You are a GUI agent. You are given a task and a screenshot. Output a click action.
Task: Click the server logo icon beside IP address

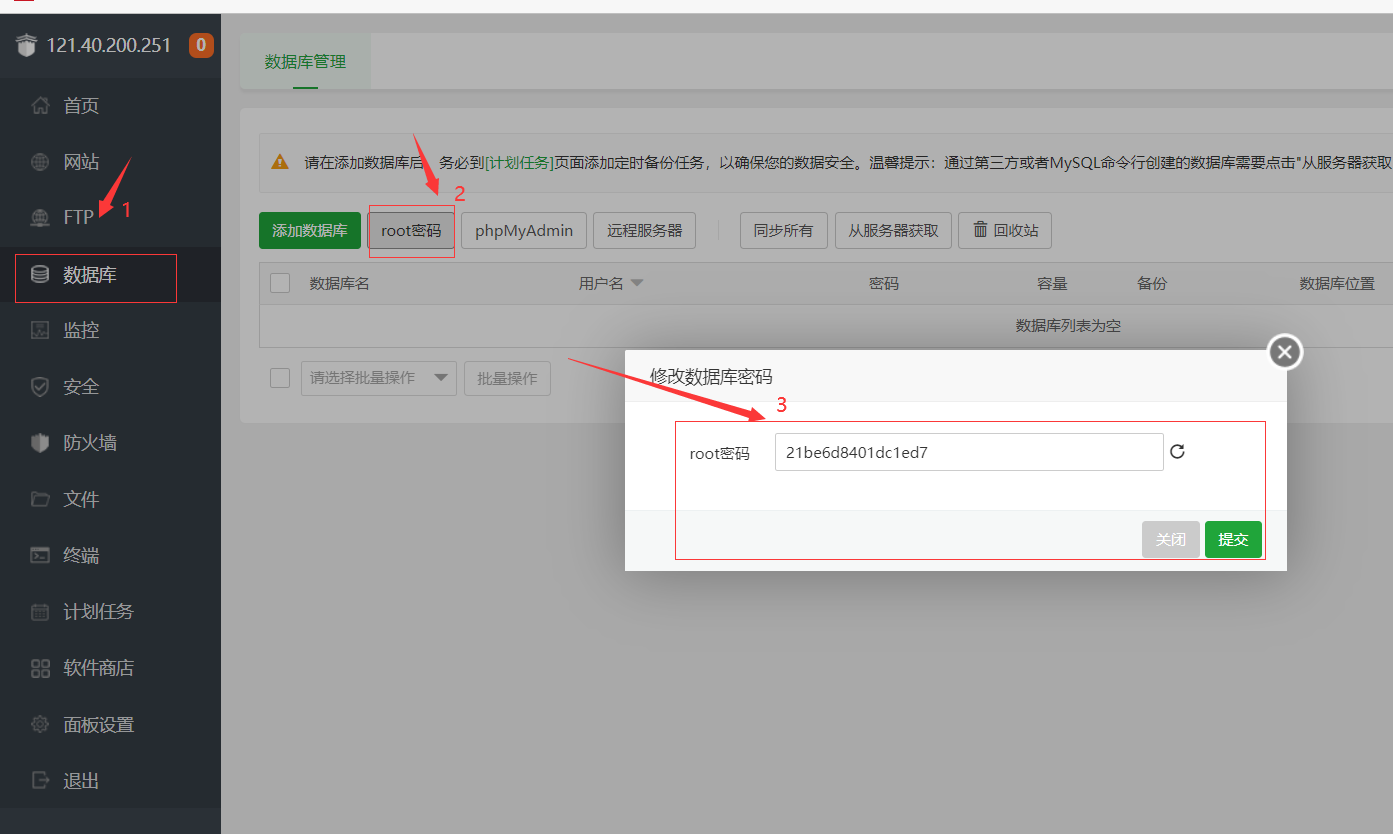(x=26, y=46)
